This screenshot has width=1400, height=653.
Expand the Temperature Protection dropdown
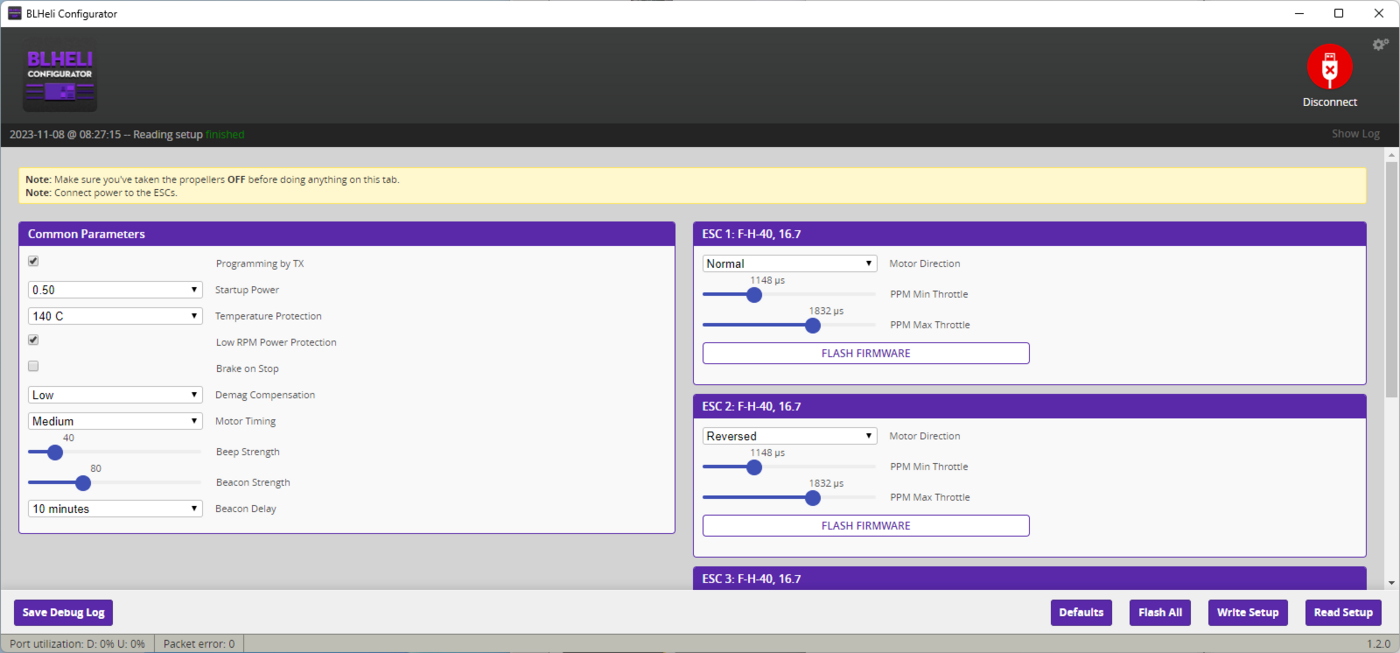click(x=115, y=316)
